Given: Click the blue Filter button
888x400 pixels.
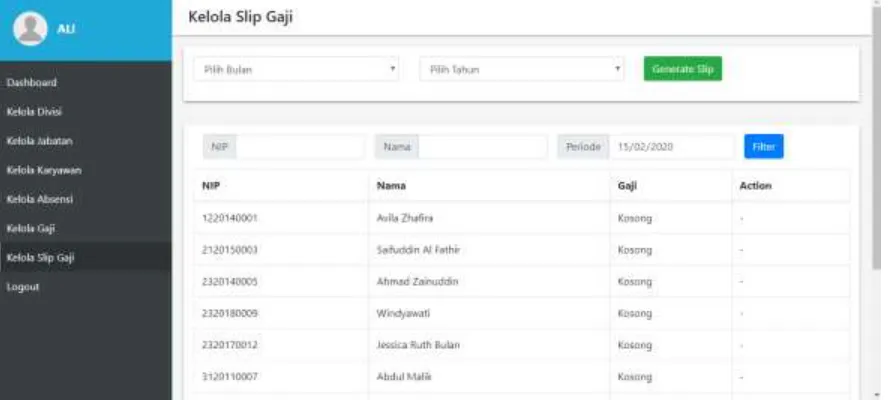Looking at the screenshot, I should 763,147.
